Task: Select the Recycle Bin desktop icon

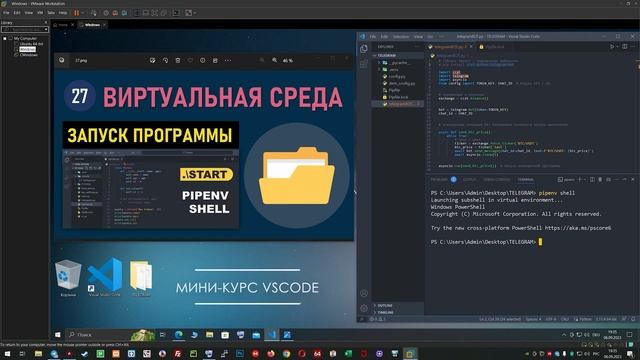Action: coord(68,278)
